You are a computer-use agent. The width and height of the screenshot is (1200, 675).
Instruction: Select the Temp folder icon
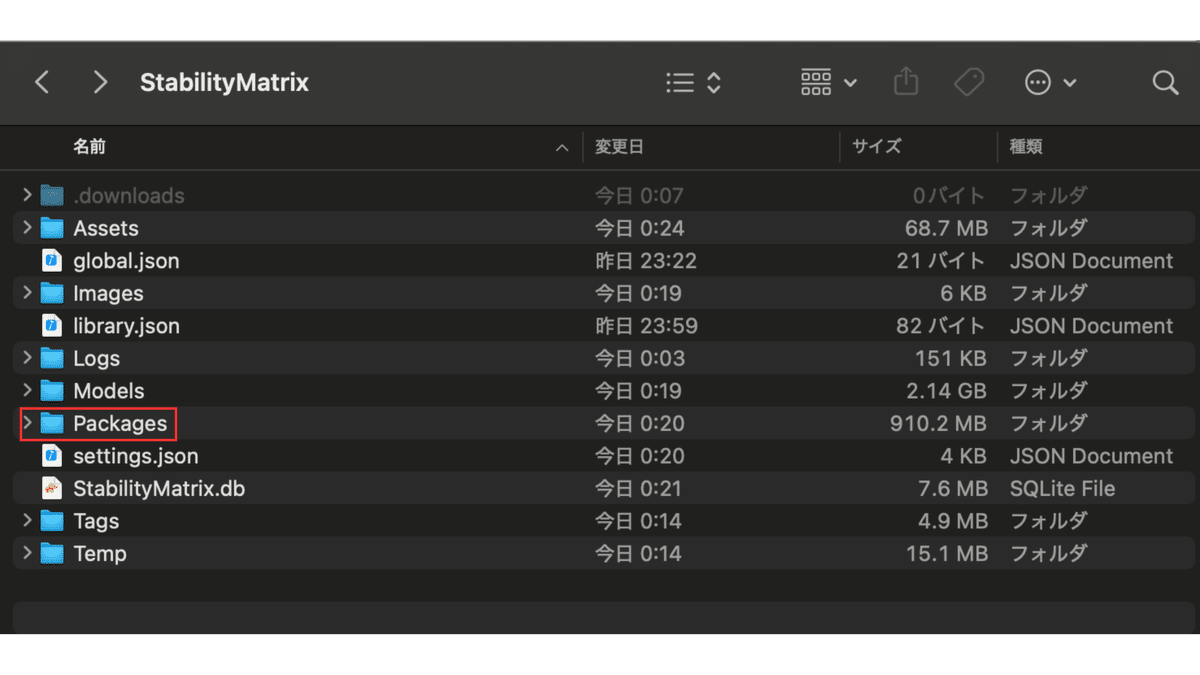click(x=52, y=553)
